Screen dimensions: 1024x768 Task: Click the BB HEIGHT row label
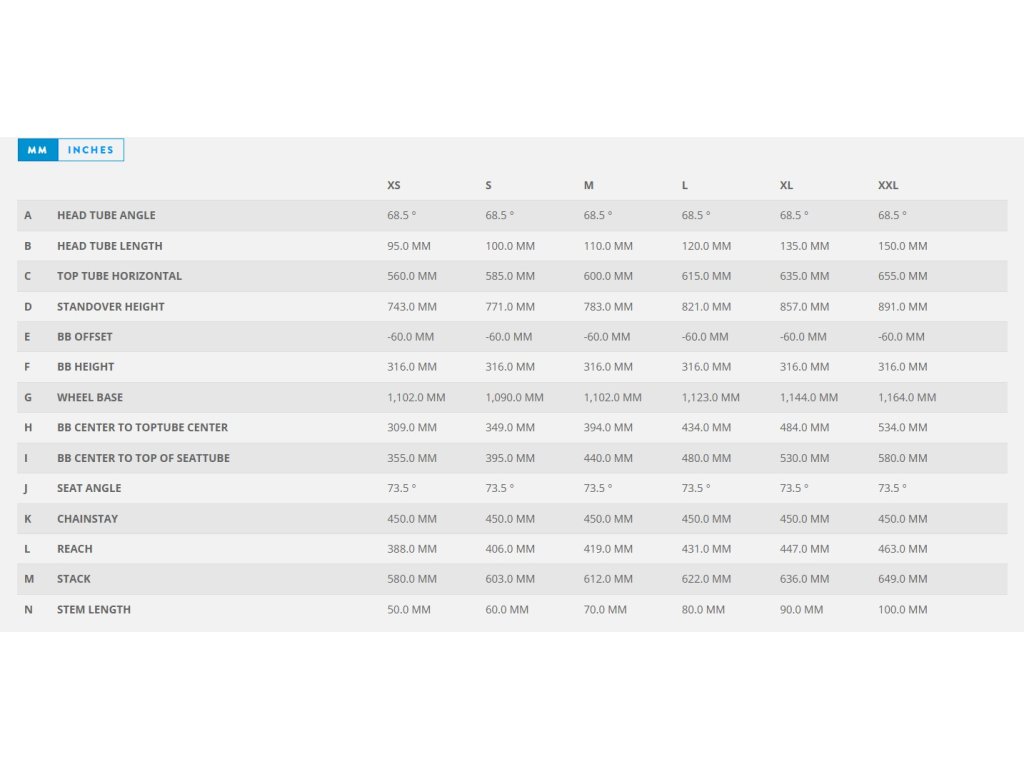[86, 367]
